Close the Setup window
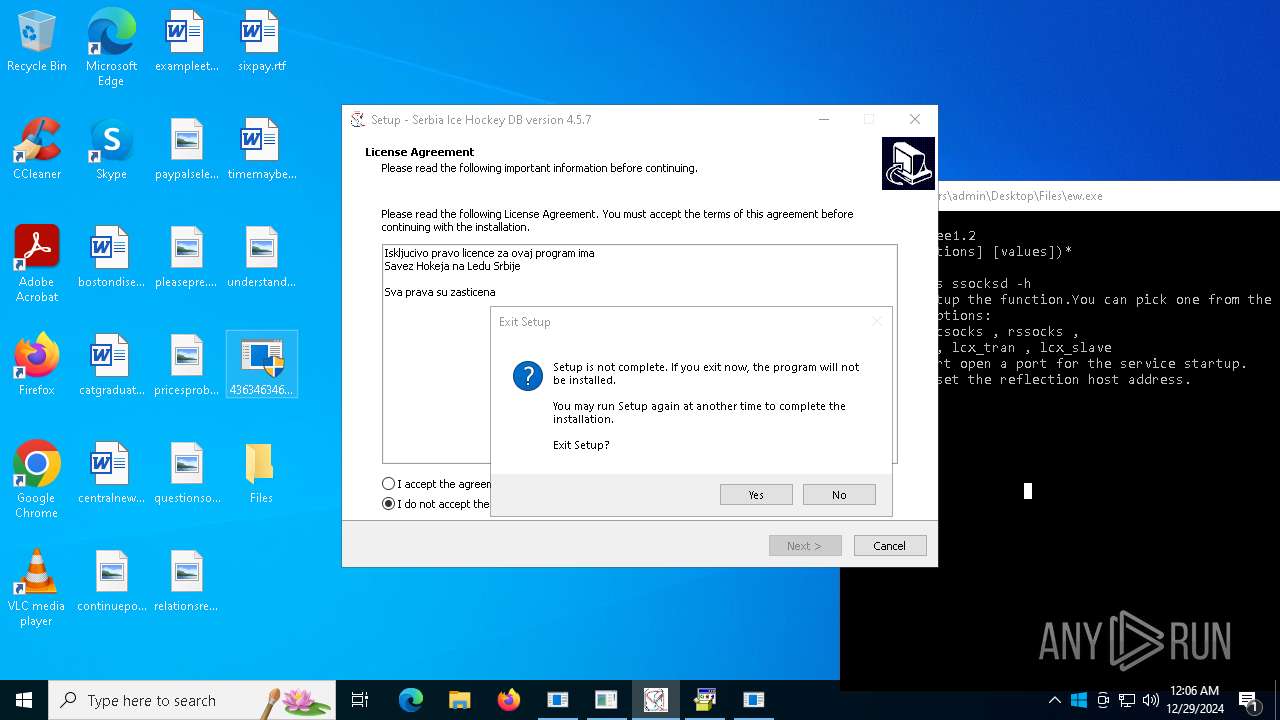This screenshot has width=1280, height=720. tap(914, 119)
